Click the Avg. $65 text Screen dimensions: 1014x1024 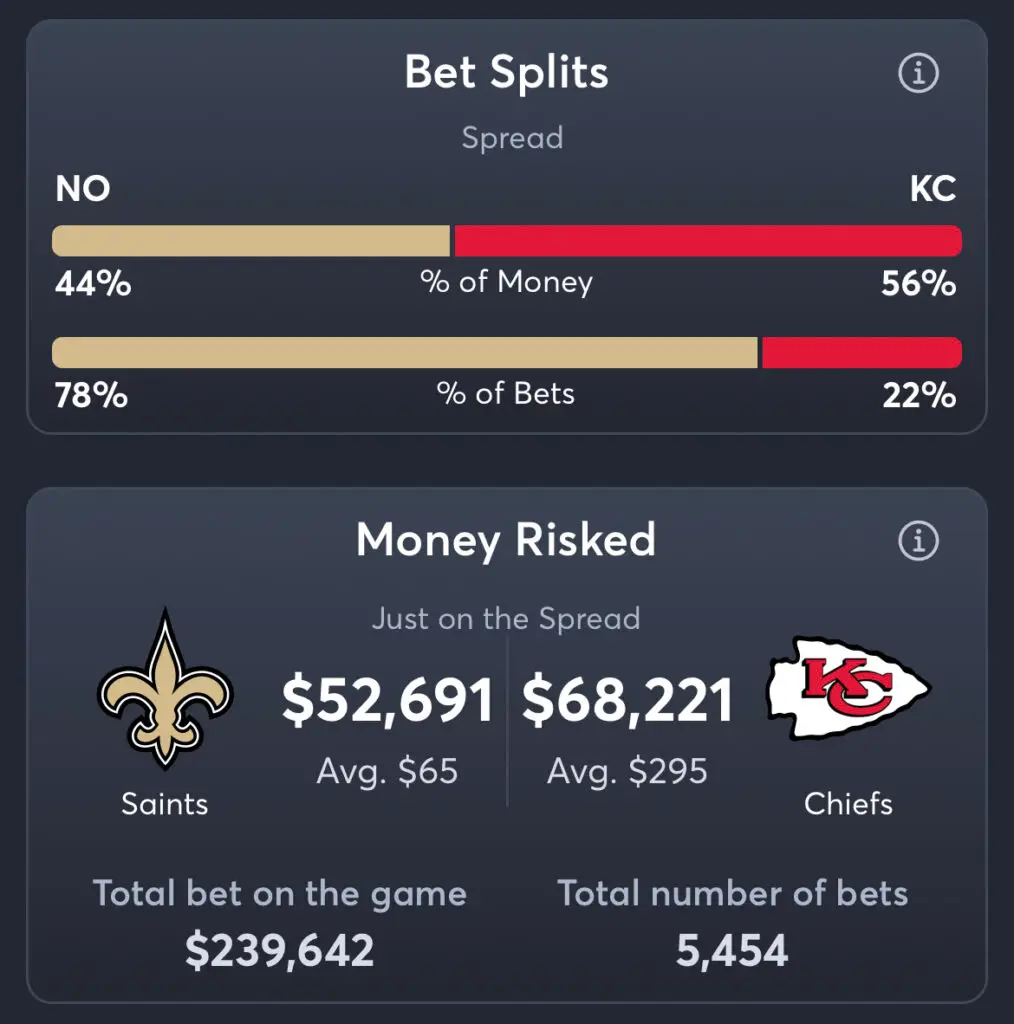387,771
